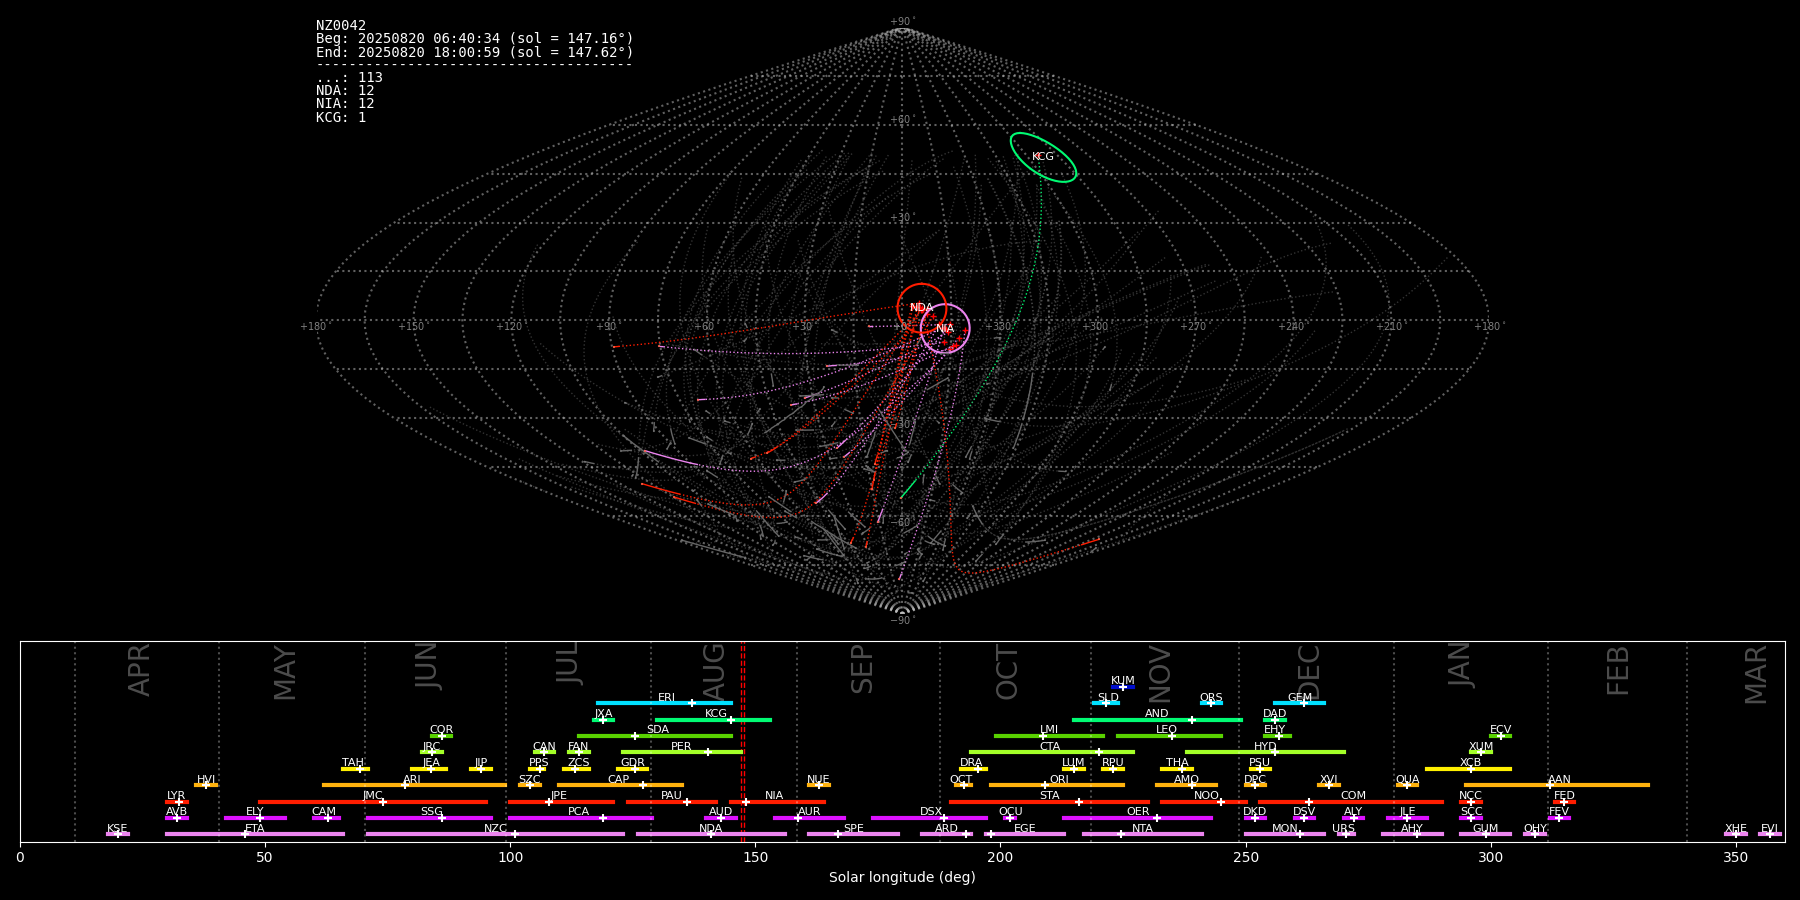Click the SEP month label
This screenshot has height=900, width=1800.
pyautogui.click(x=862, y=669)
